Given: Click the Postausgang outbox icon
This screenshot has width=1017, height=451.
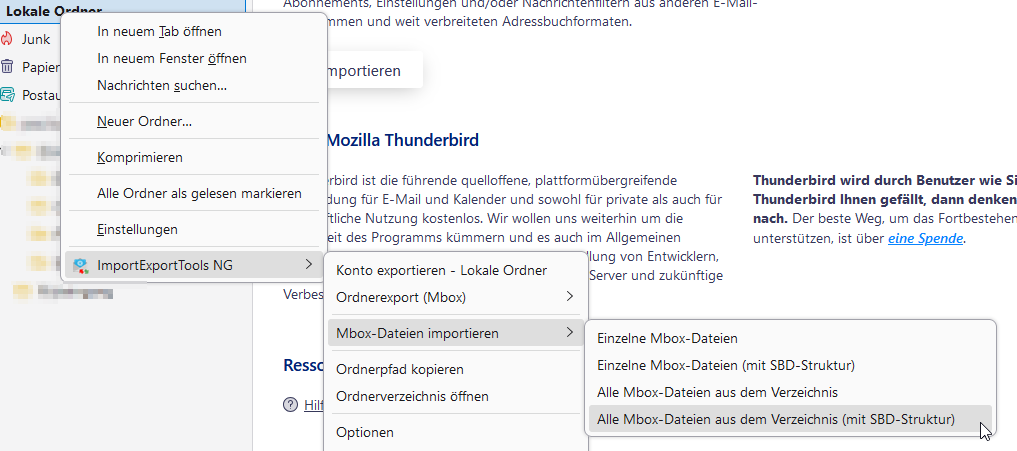Looking at the screenshot, I should tap(8, 95).
